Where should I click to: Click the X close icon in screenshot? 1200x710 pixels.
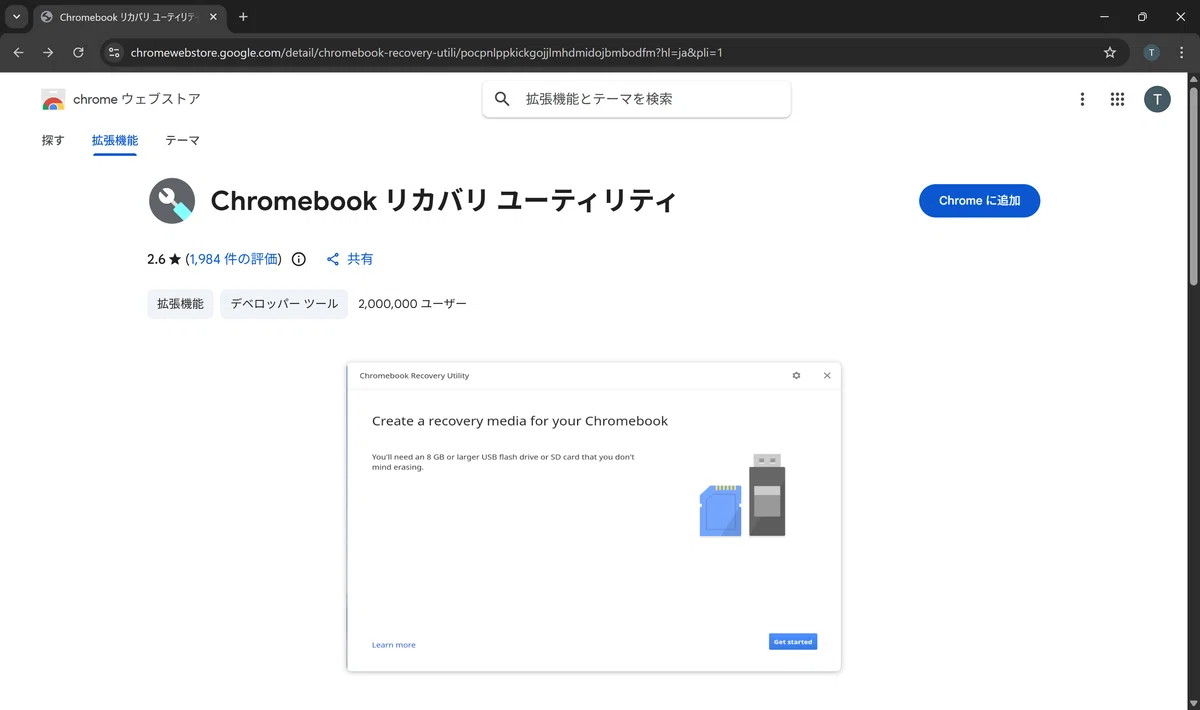(x=827, y=375)
